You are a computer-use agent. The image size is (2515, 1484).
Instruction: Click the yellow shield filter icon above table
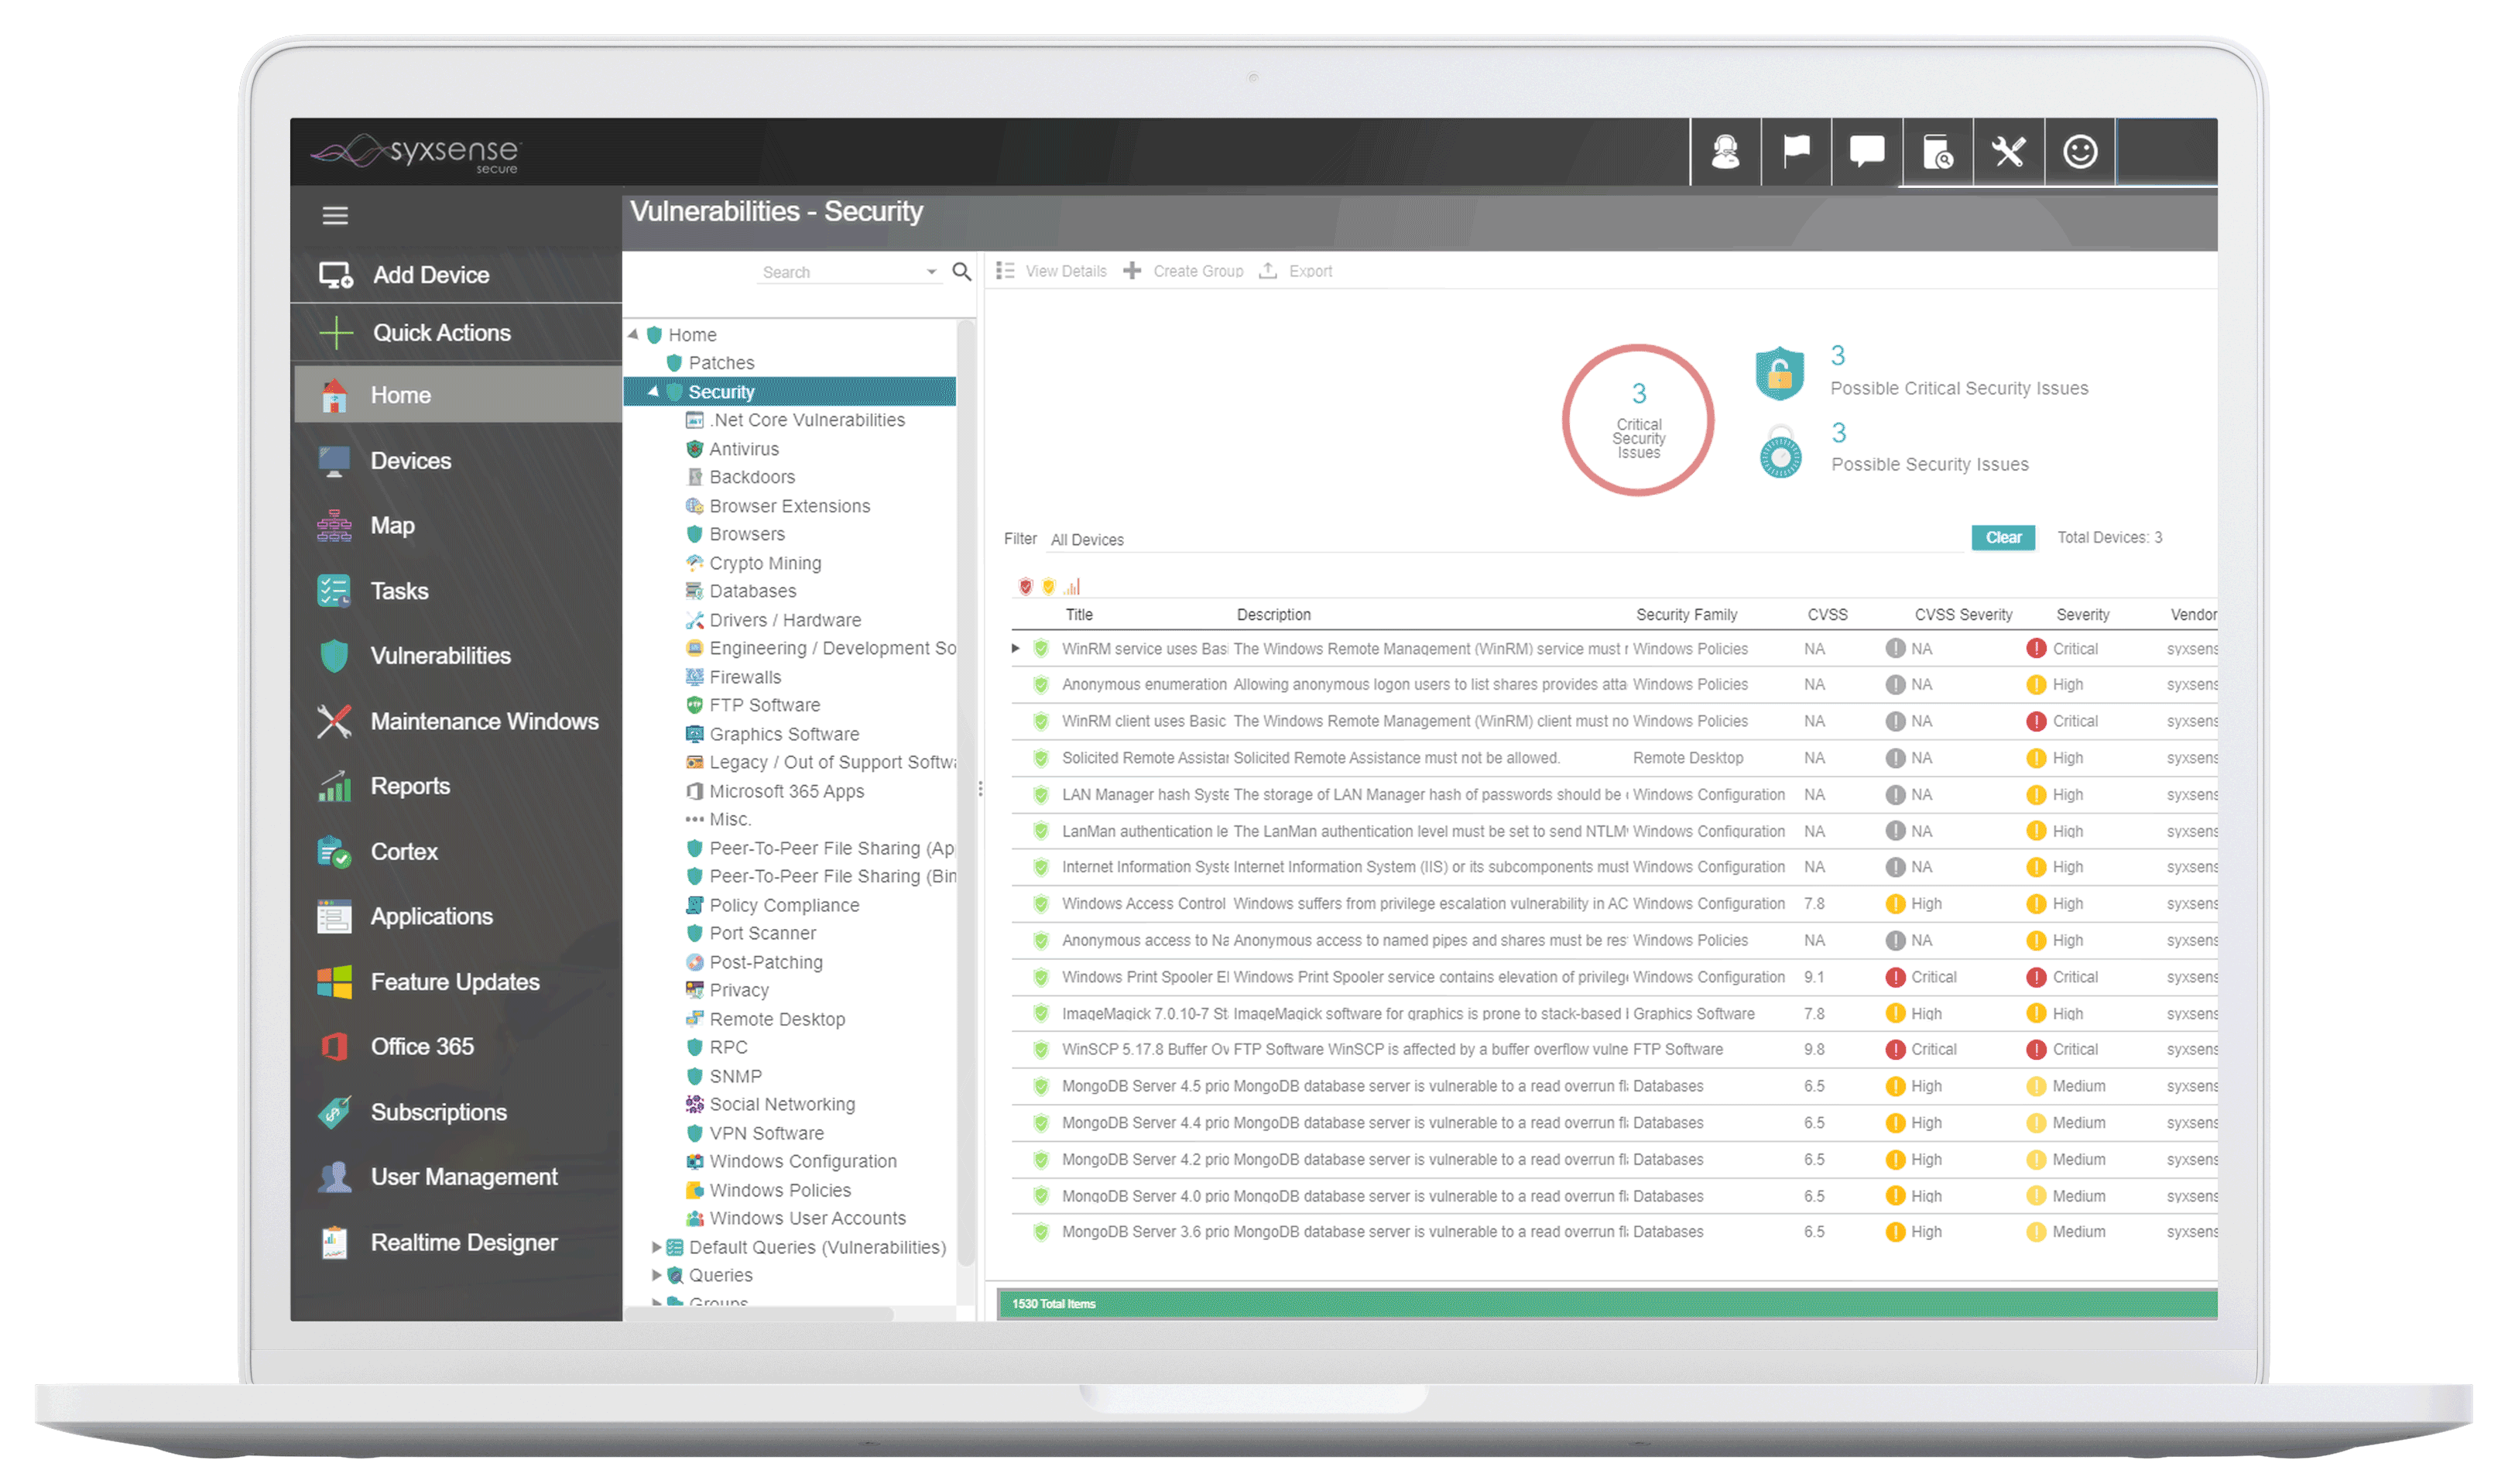[x=1049, y=587]
